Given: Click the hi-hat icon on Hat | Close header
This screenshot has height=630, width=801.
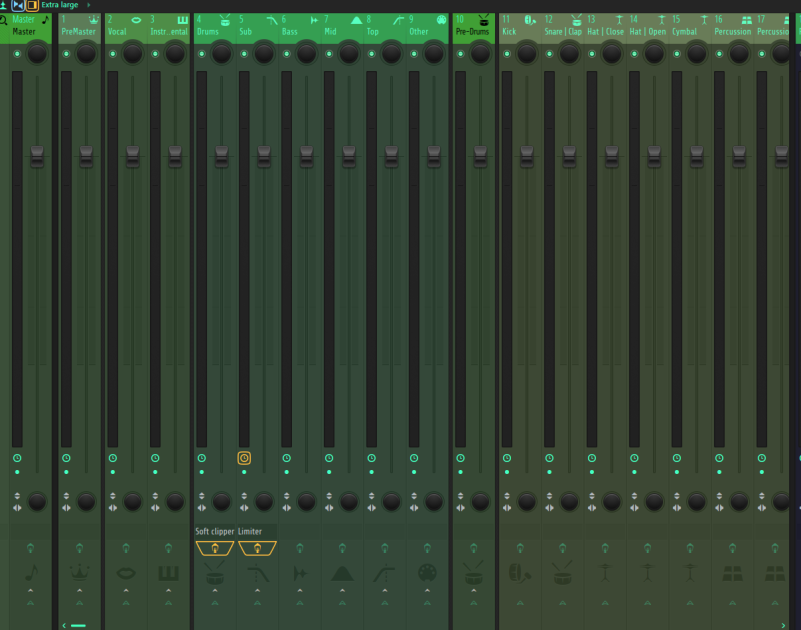Looking at the screenshot, I should coord(619,20).
